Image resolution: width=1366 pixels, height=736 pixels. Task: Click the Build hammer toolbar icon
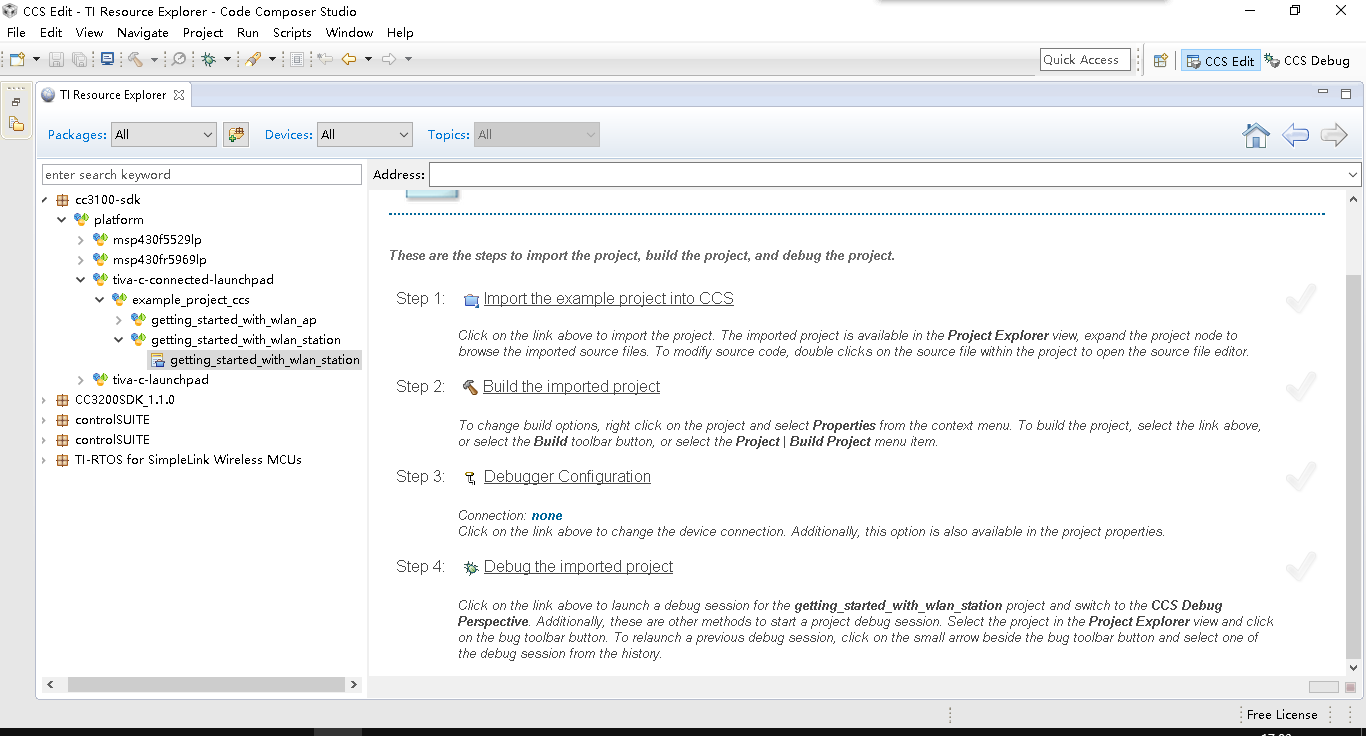(136, 60)
